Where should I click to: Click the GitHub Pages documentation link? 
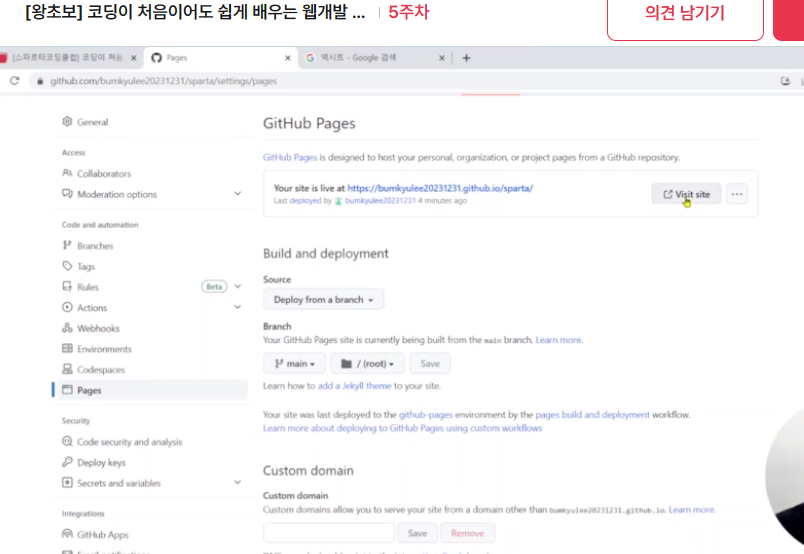pyautogui.click(x=290, y=157)
